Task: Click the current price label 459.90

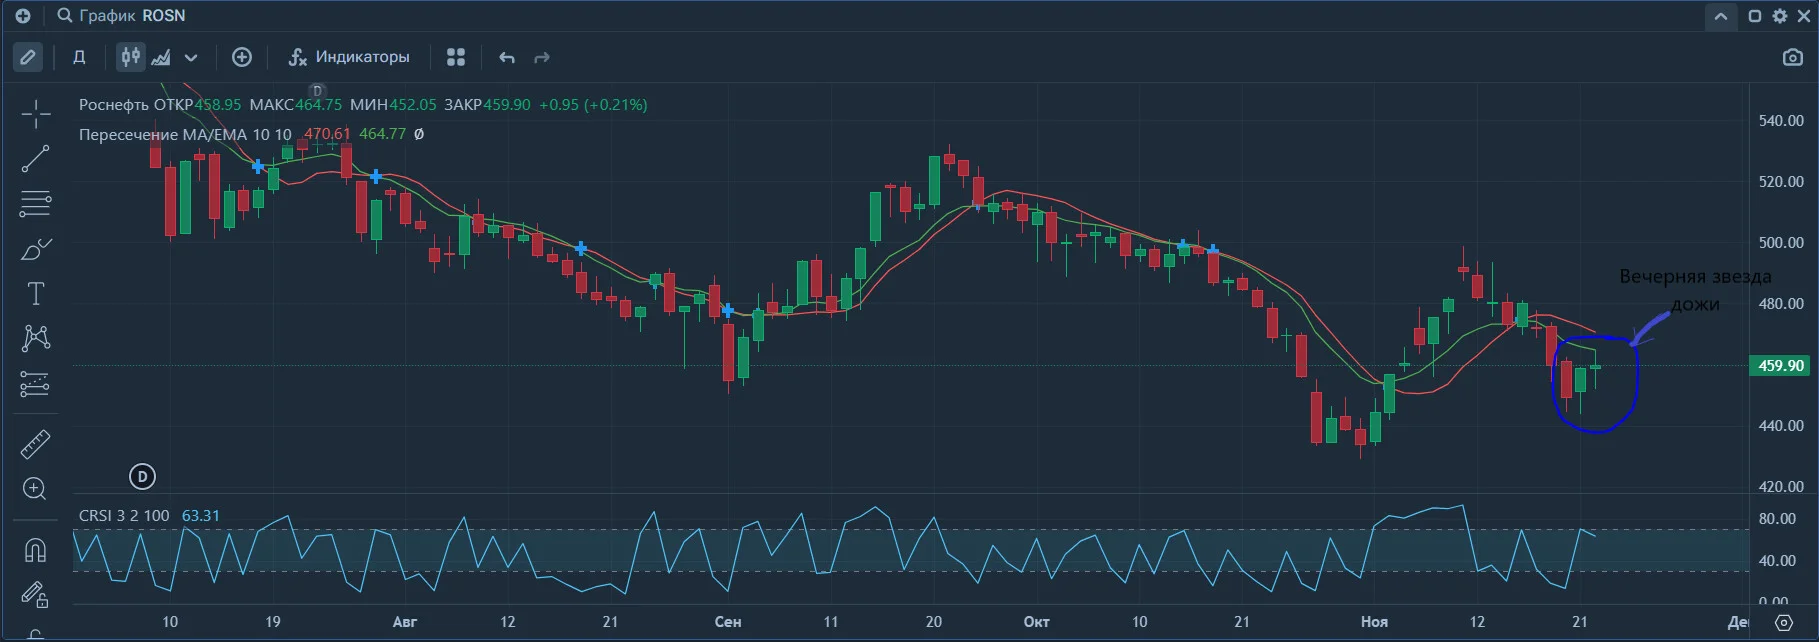Action: coord(1781,366)
